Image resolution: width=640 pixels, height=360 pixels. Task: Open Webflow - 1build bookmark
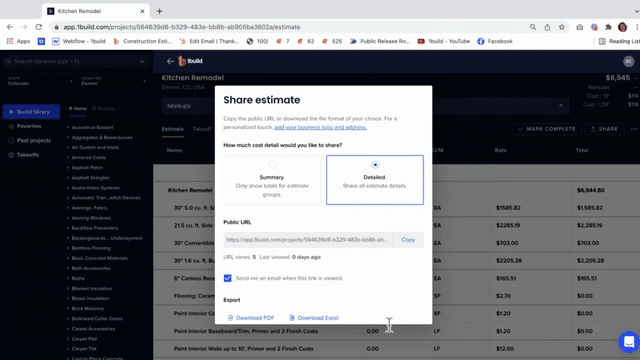click(x=79, y=41)
